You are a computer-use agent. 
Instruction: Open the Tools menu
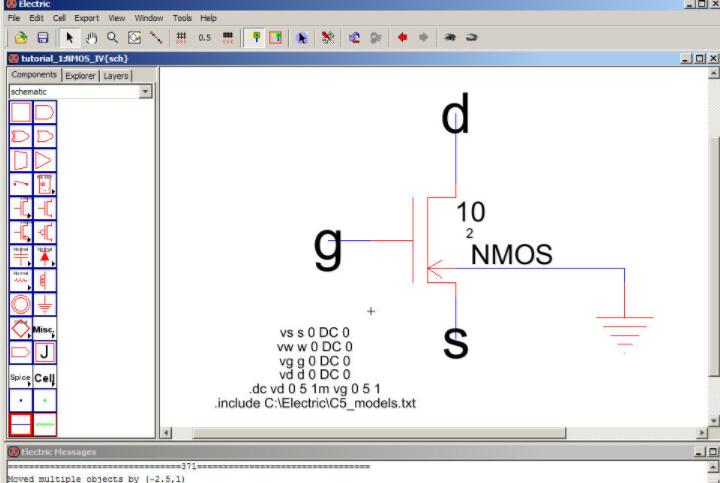pyautogui.click(x=181, y=18)
